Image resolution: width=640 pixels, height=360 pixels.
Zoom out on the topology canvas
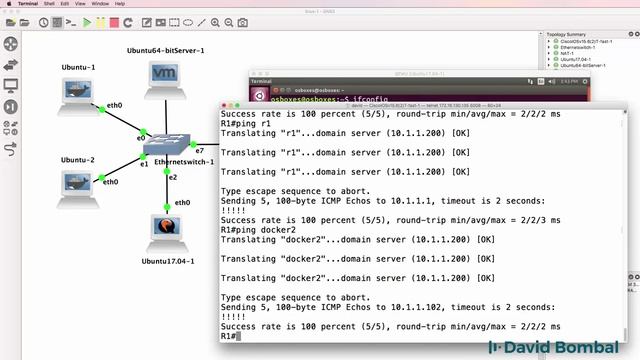(x=229, y=23)
